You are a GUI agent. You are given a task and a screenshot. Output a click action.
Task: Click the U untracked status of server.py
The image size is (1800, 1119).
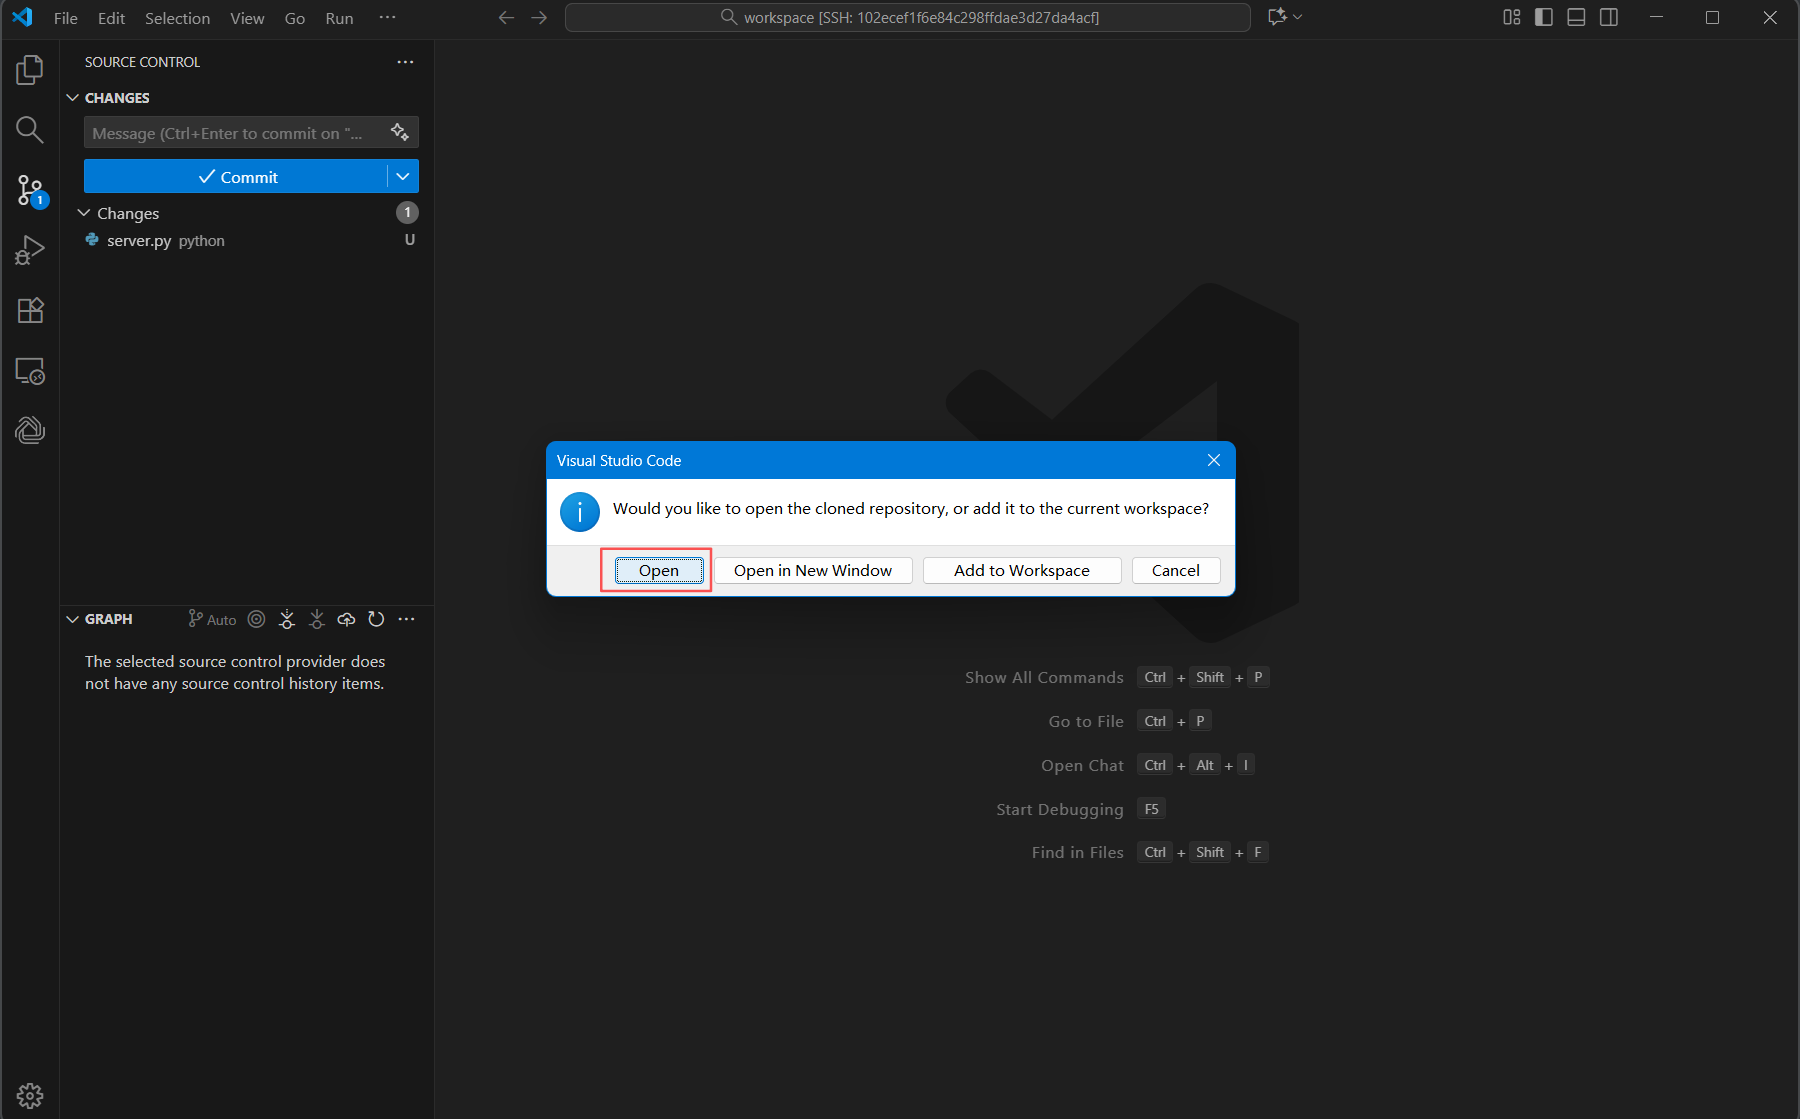click(x=410, y=240)
